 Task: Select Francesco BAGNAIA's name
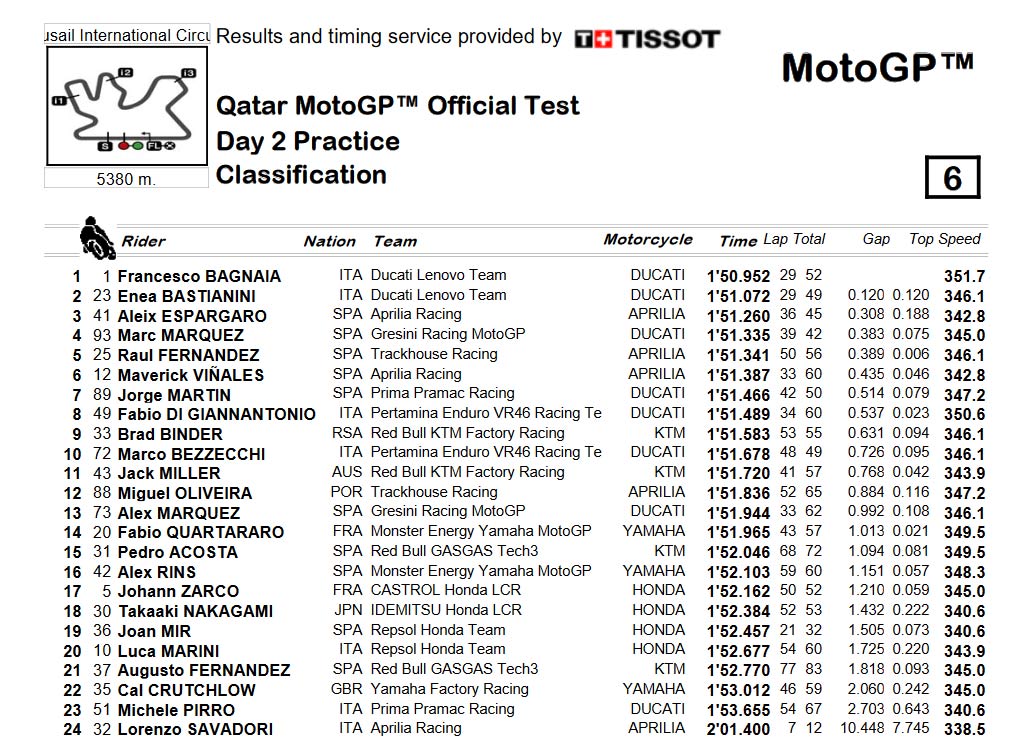coord(199,276)
